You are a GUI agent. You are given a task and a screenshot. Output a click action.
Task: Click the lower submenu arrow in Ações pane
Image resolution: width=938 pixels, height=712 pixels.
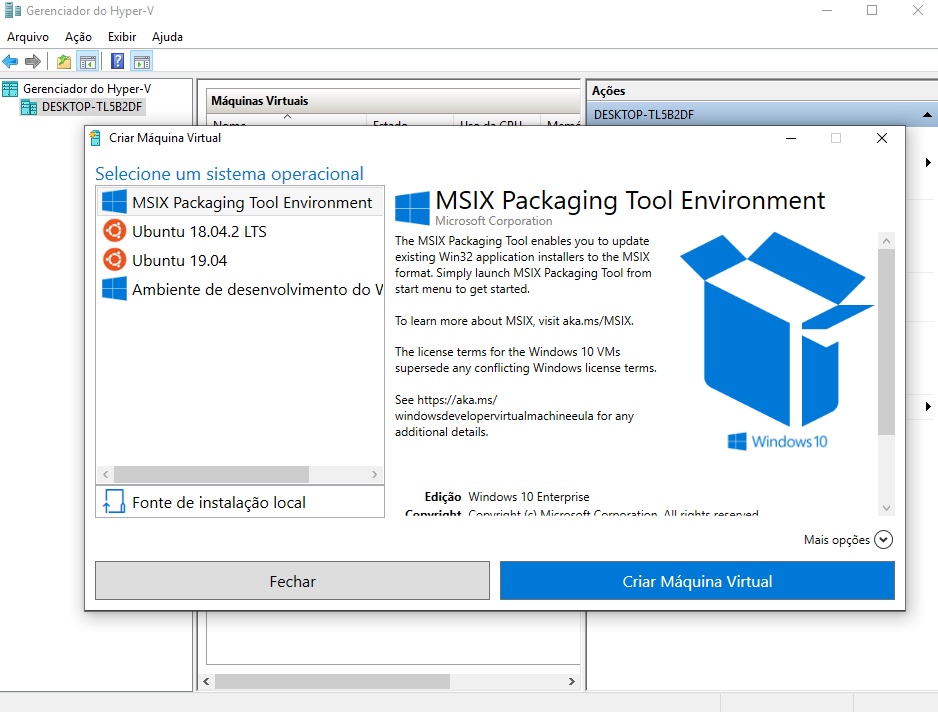pos(928,407)
